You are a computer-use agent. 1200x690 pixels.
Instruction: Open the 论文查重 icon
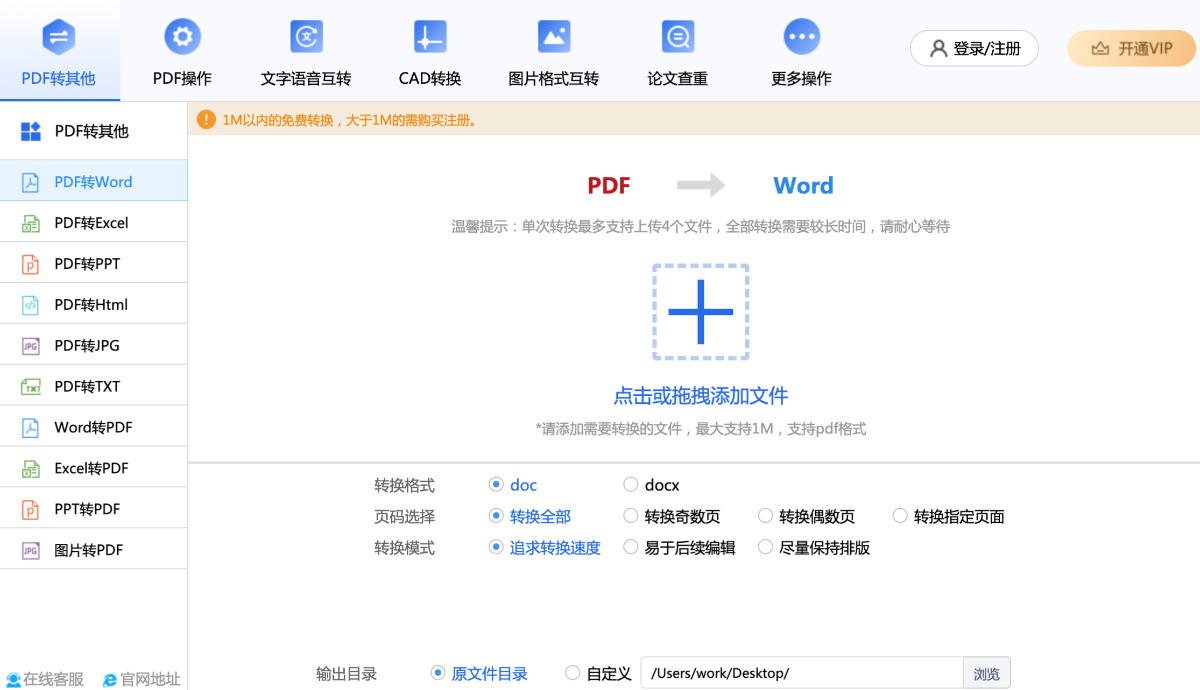678,38
